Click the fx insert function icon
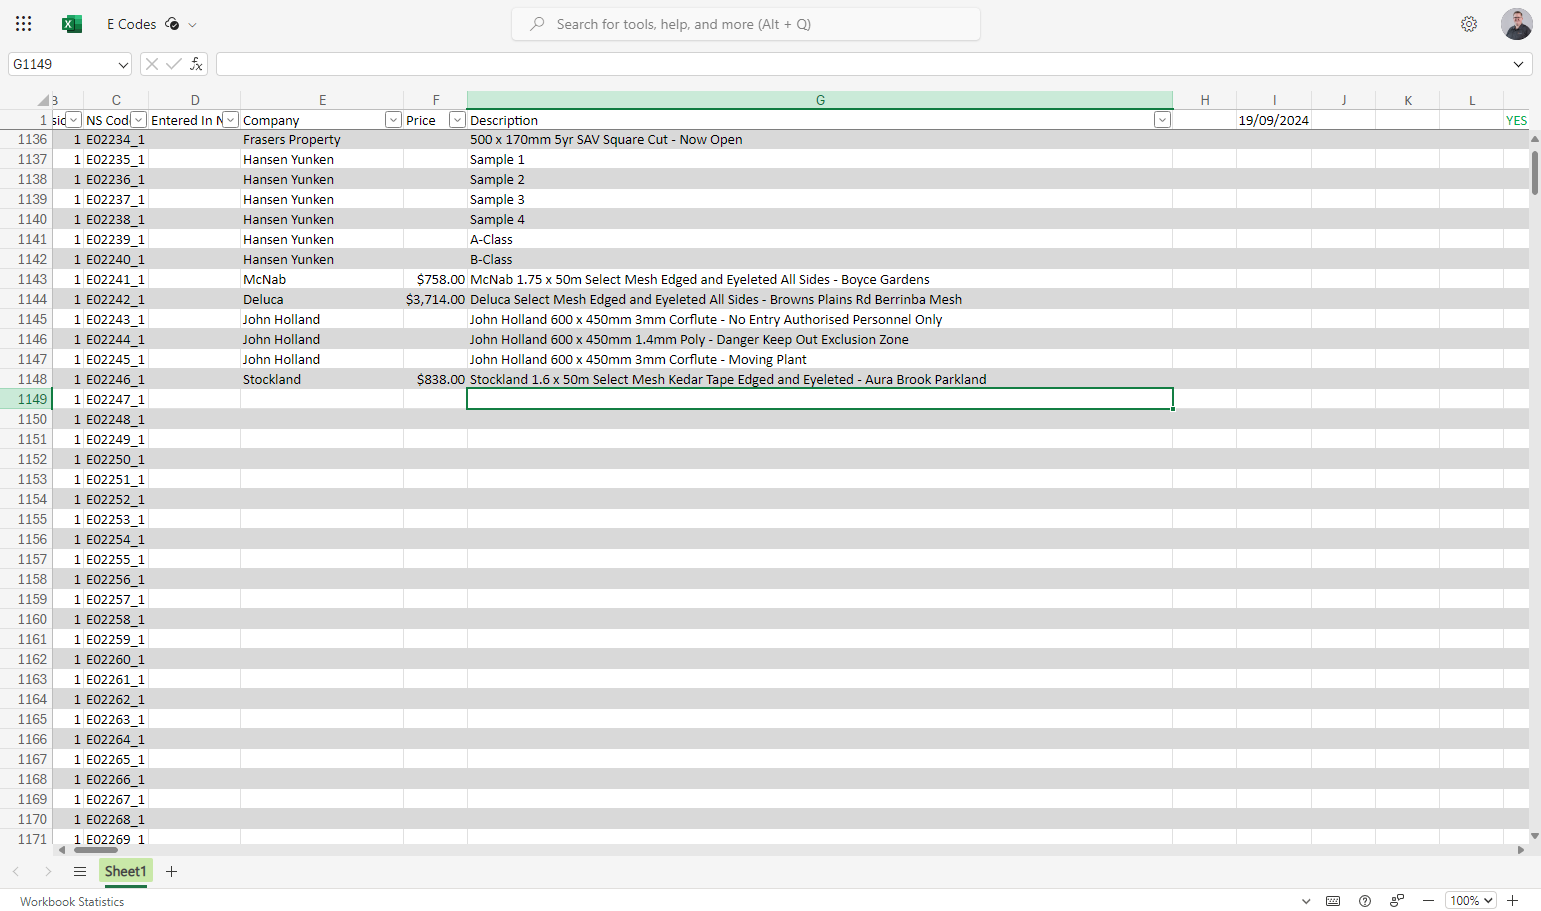Screen dimensions: 1541x911 [196, 64]
